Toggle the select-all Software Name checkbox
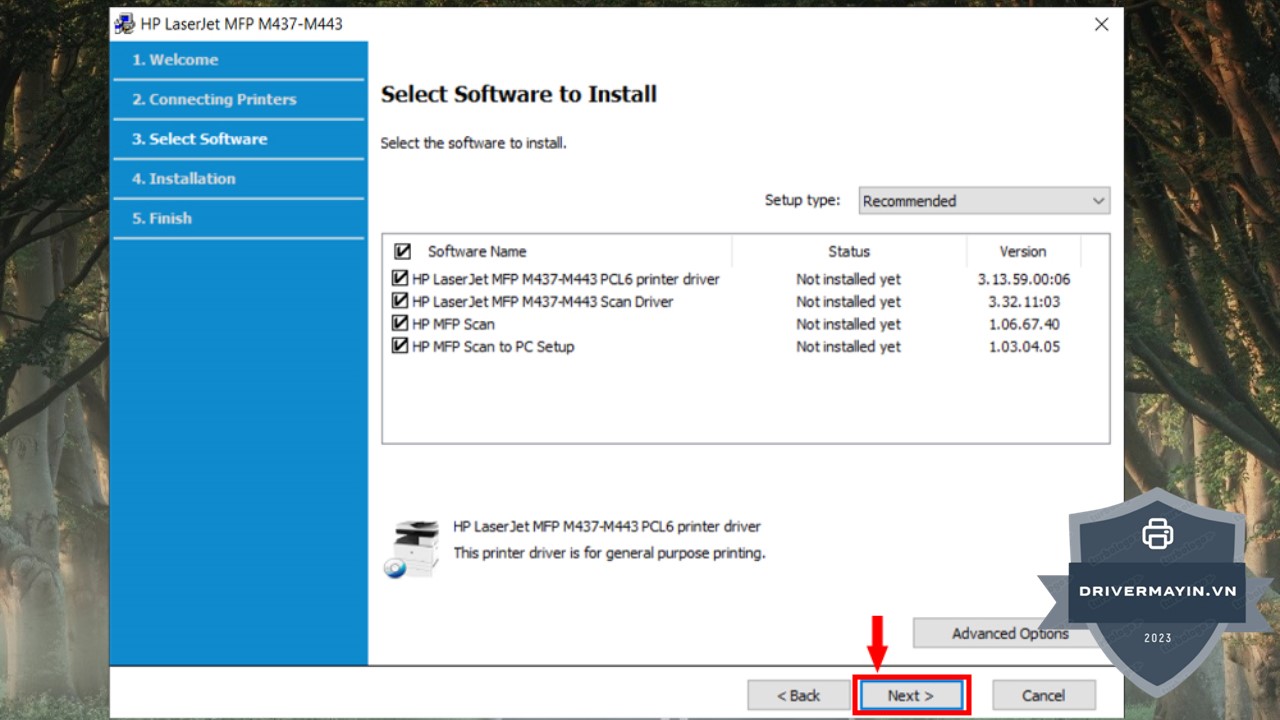 click(x=402, y=252)
